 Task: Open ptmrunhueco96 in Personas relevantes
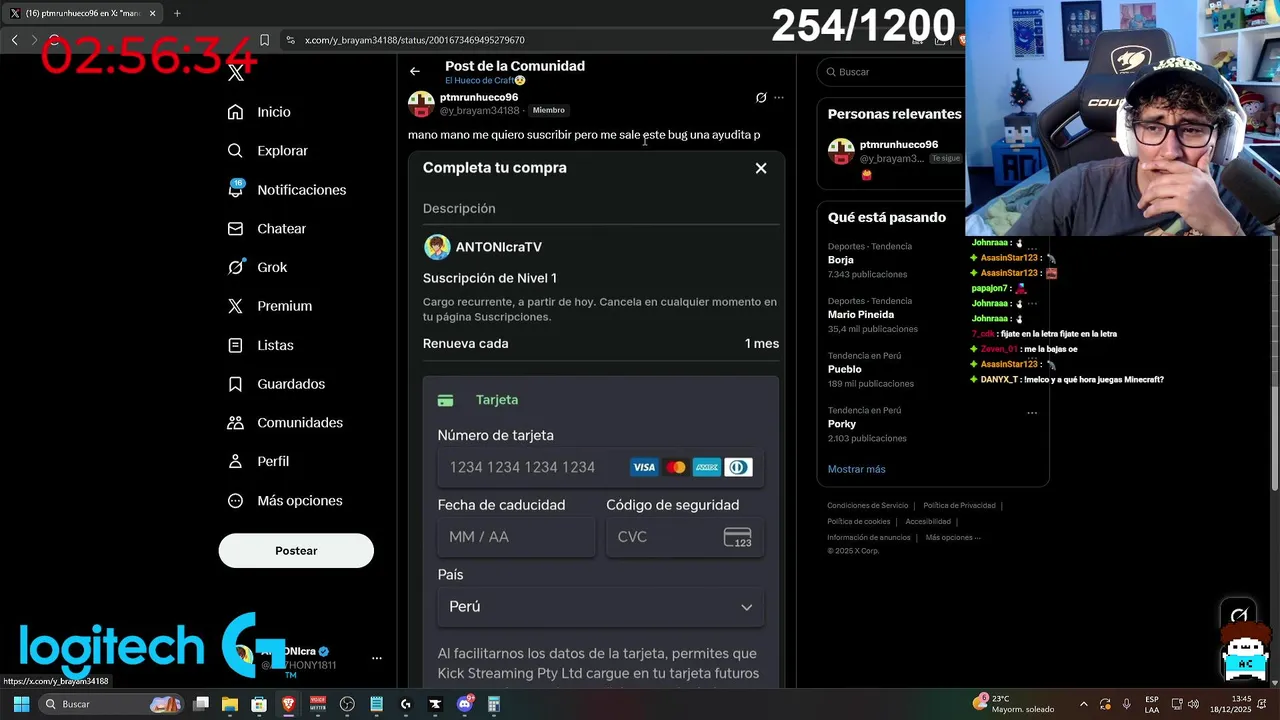click(899, 145)
